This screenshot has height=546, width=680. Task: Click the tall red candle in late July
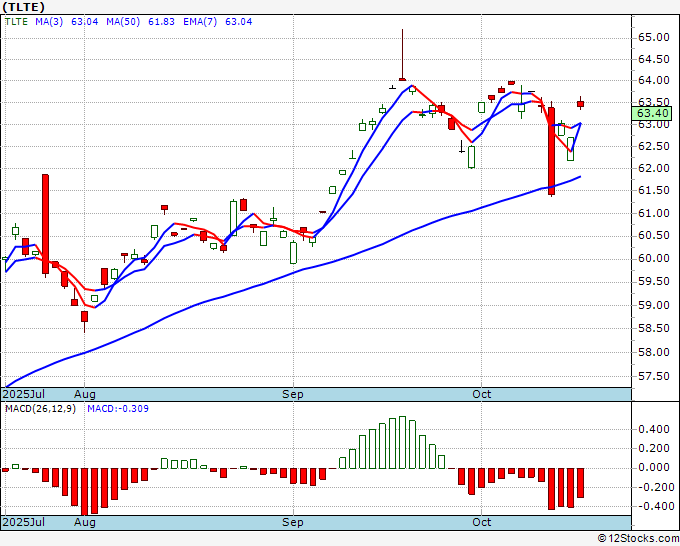tap(45, 224)
